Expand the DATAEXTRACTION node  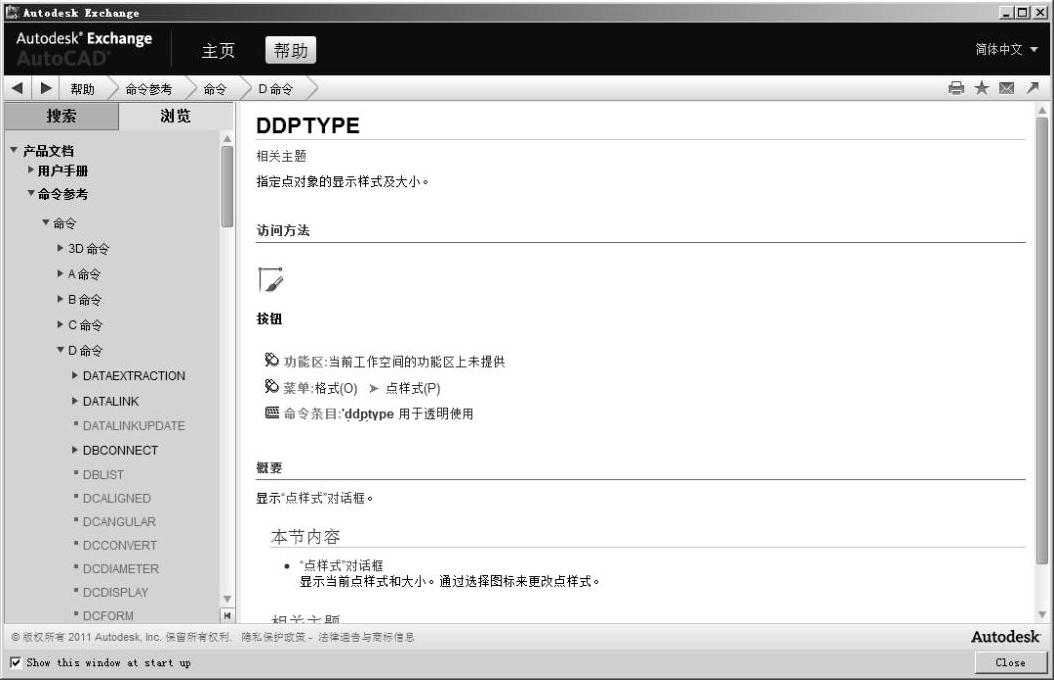point(75,376)
